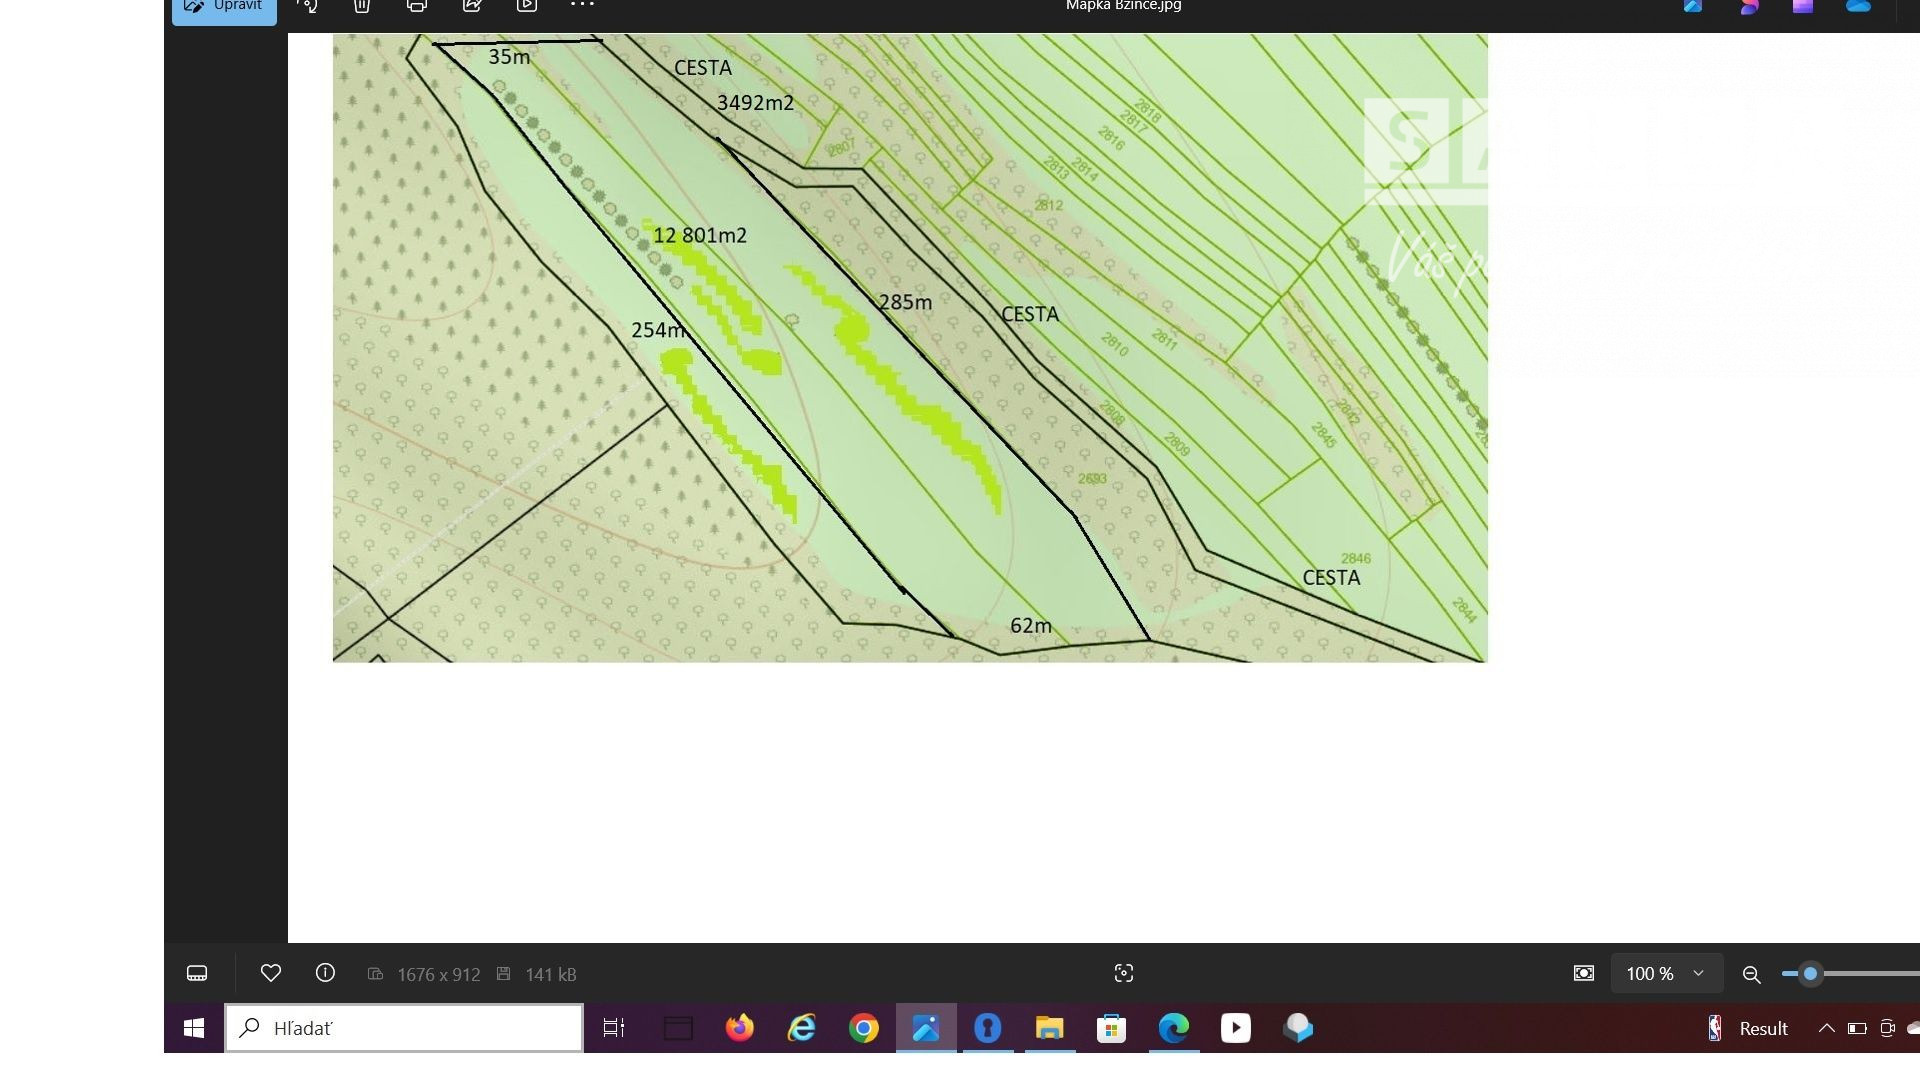Screen dimensions: 1920x1080
Task: Expand hidden system tray icons chevron
Action: click(x=1826, y=1028)
